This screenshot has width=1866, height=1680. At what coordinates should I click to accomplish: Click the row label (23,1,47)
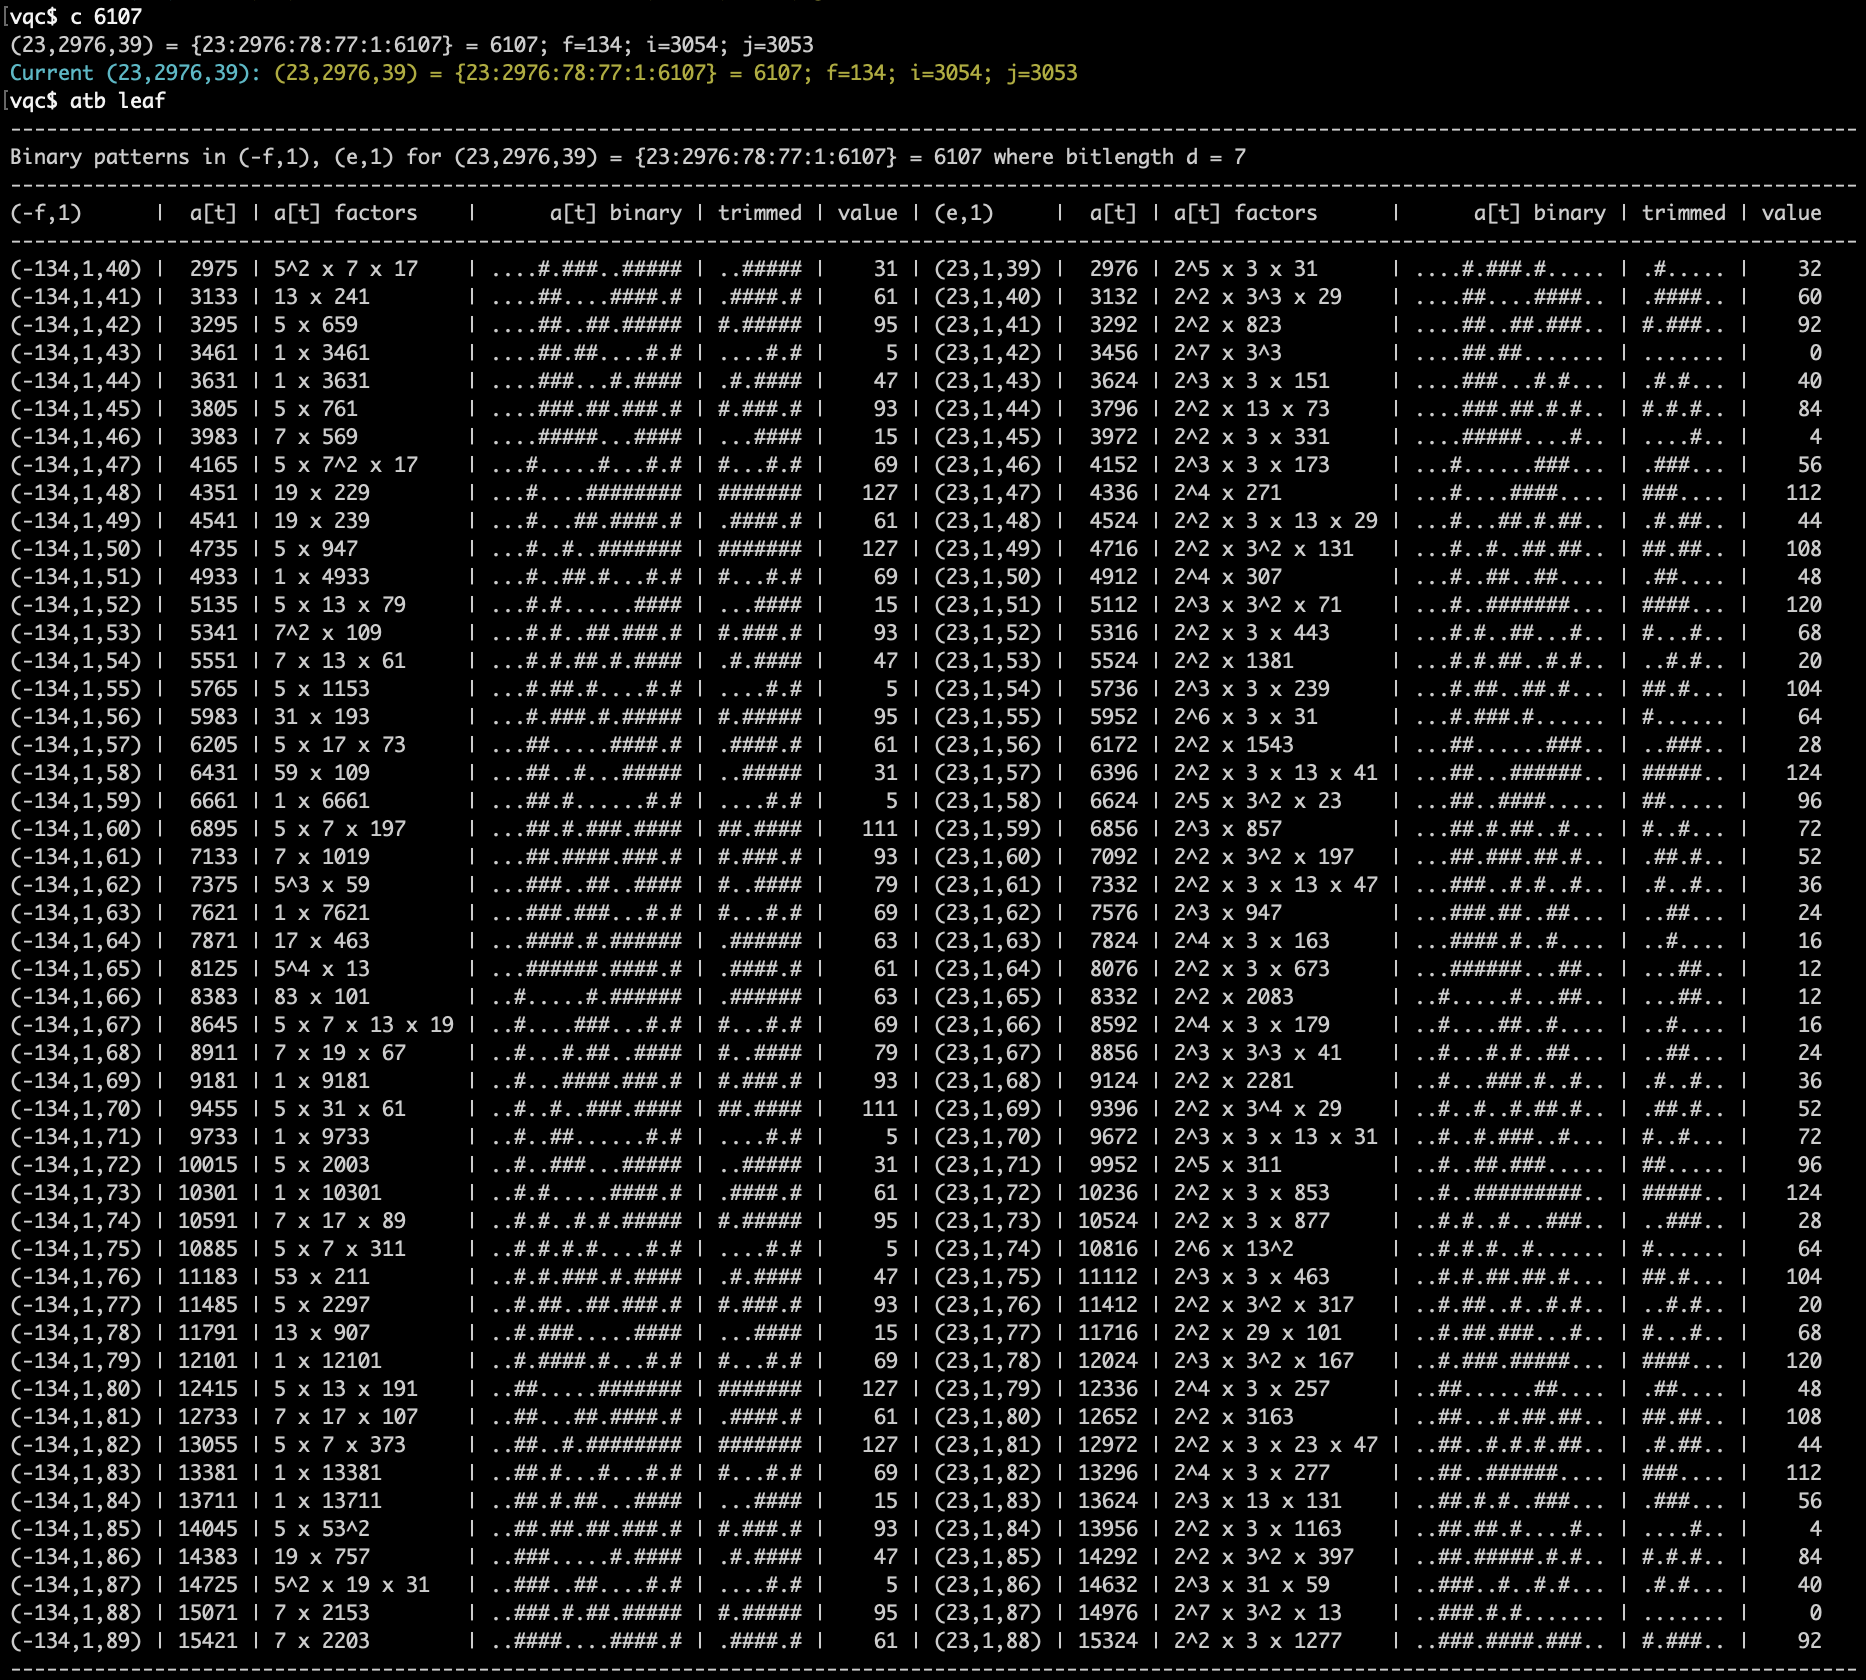pyautogui.click(x=988, y=493)
